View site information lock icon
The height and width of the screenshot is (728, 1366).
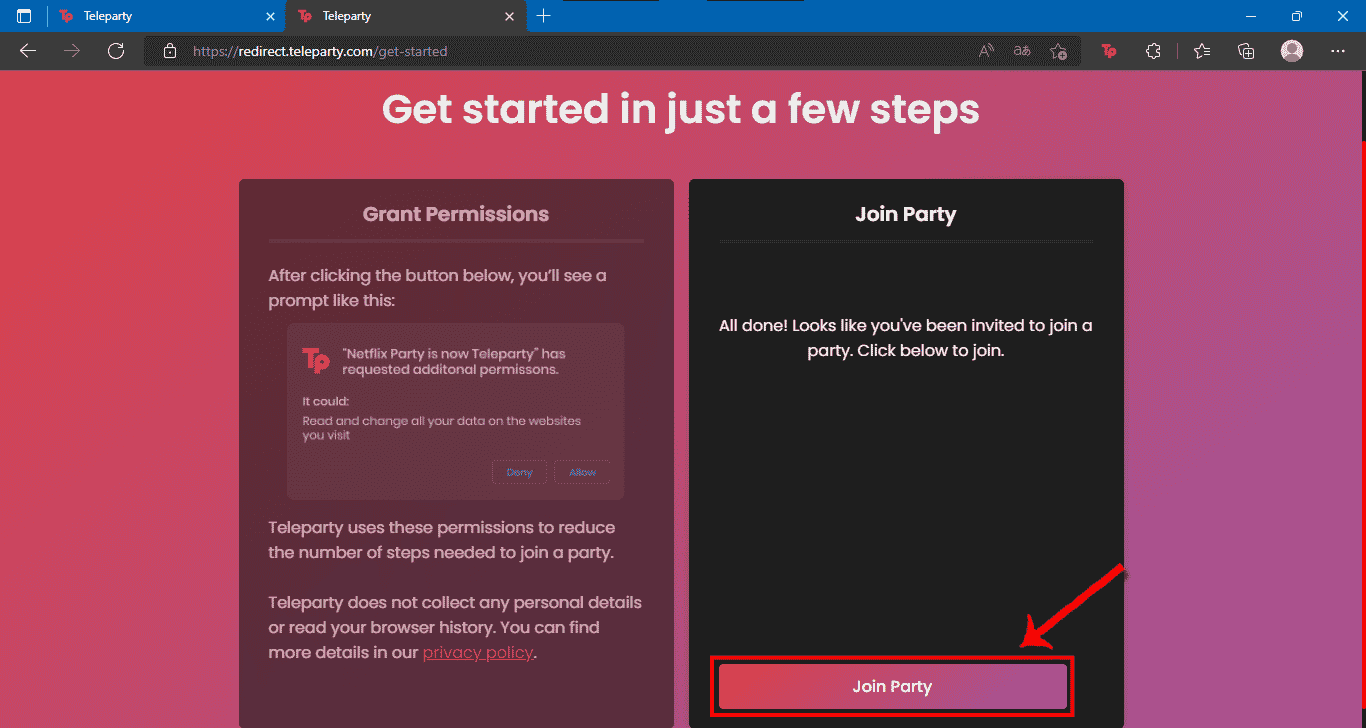click(x=170, y=51)
